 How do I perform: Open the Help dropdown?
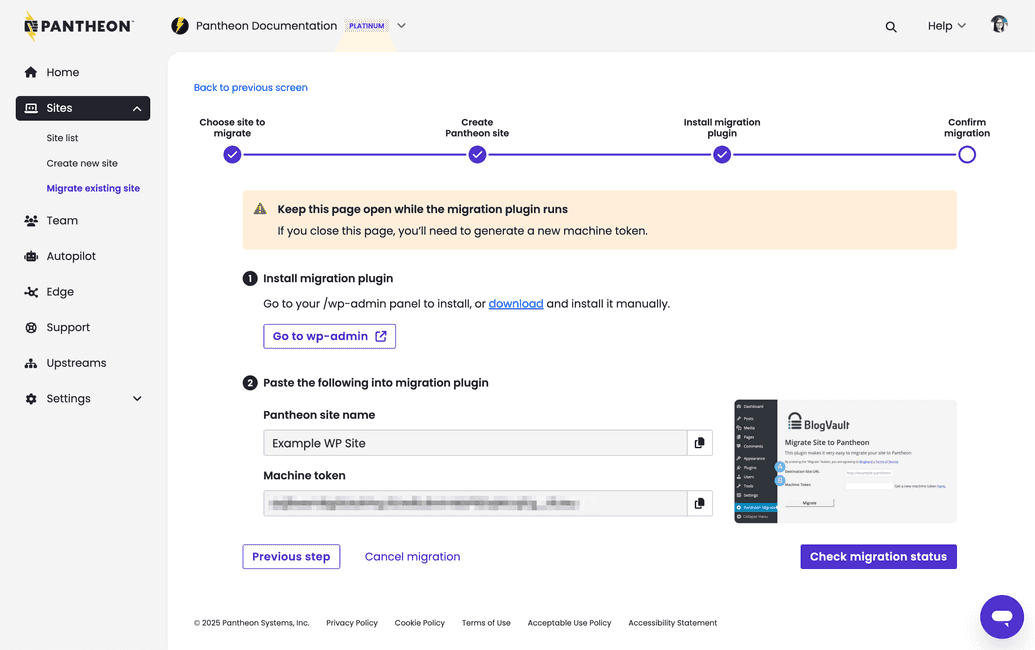click(946, 26)
